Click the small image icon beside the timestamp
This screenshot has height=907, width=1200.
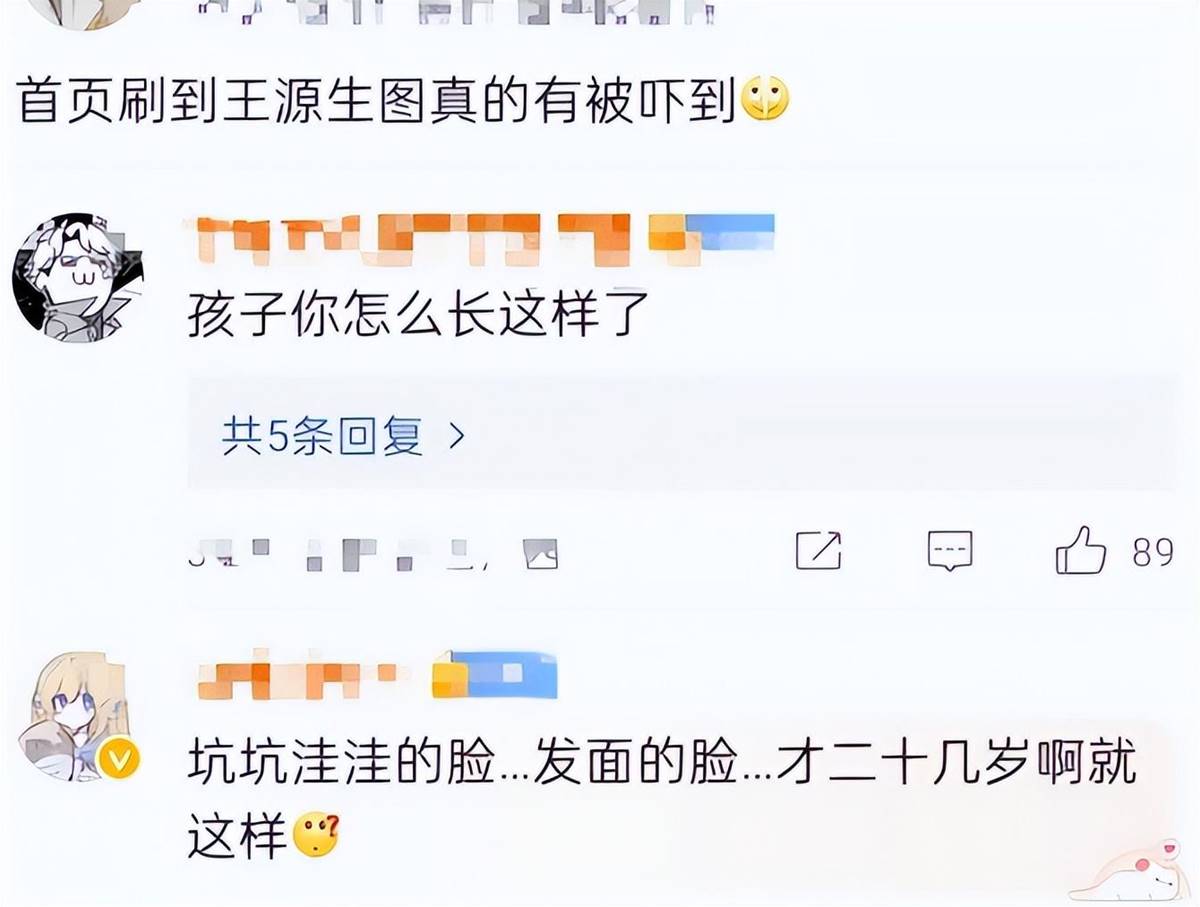click(539, 554)
